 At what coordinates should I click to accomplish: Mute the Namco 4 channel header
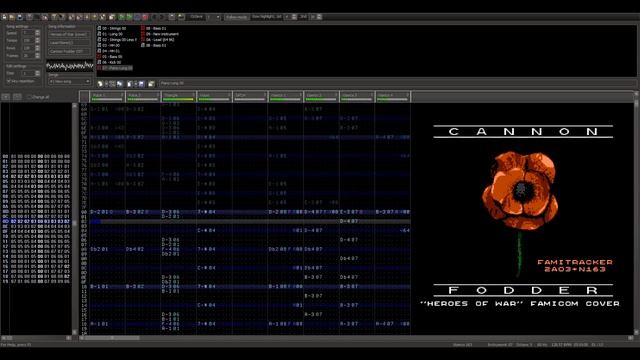393,96
